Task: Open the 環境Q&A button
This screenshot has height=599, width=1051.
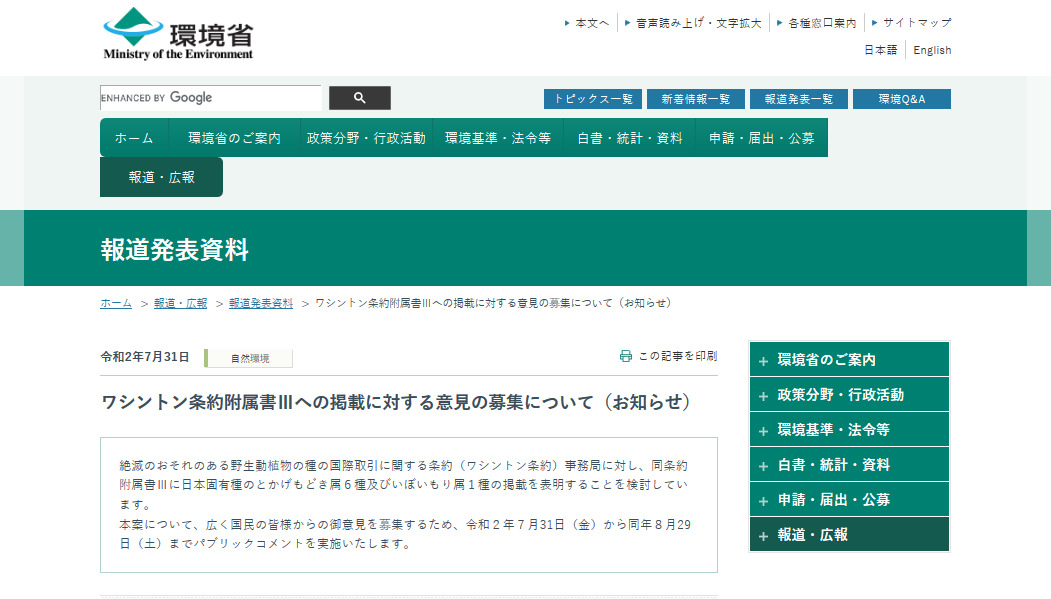Action: (901, 99)
